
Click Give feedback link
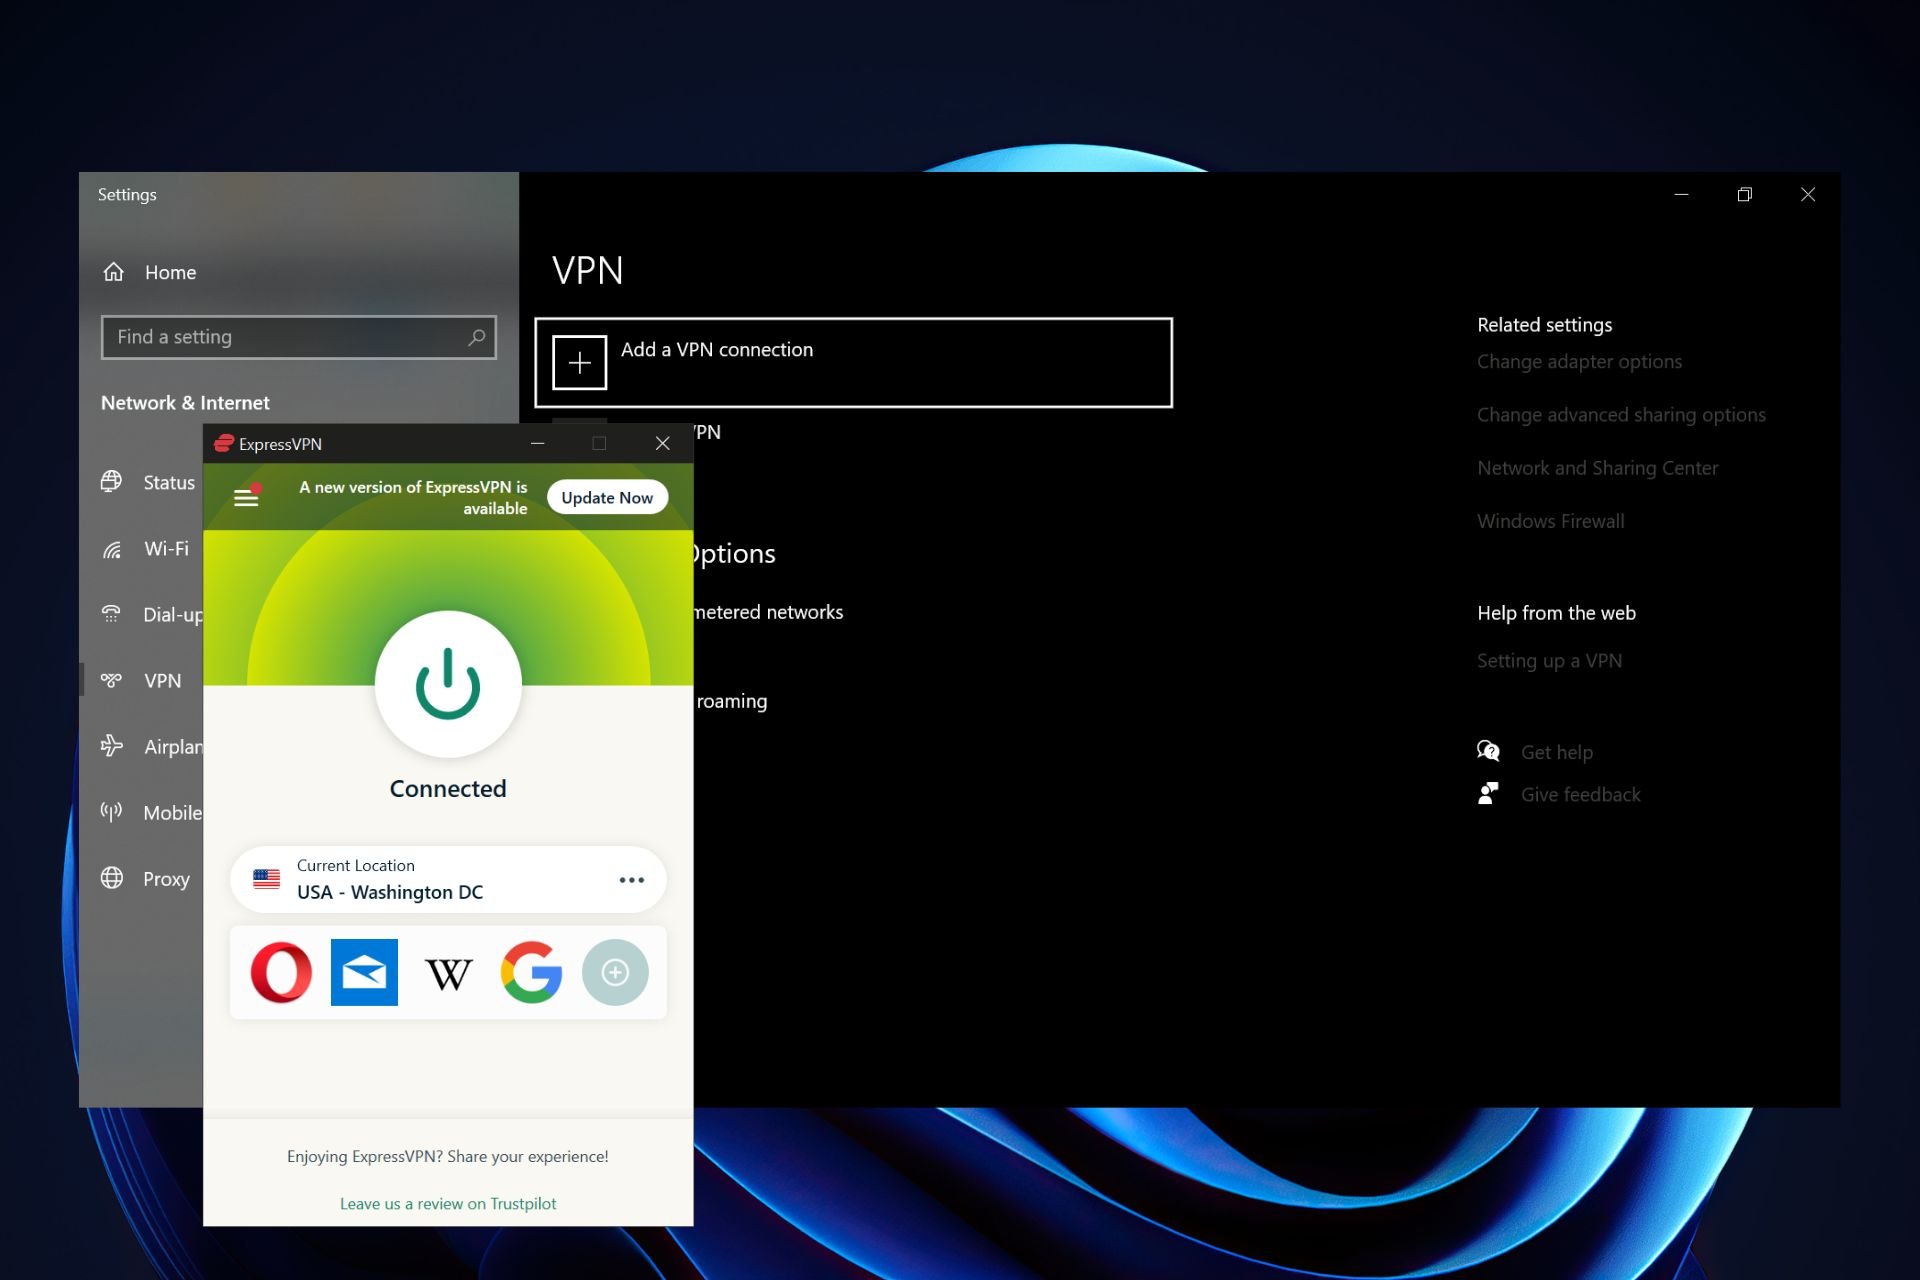click(1580, 795)
